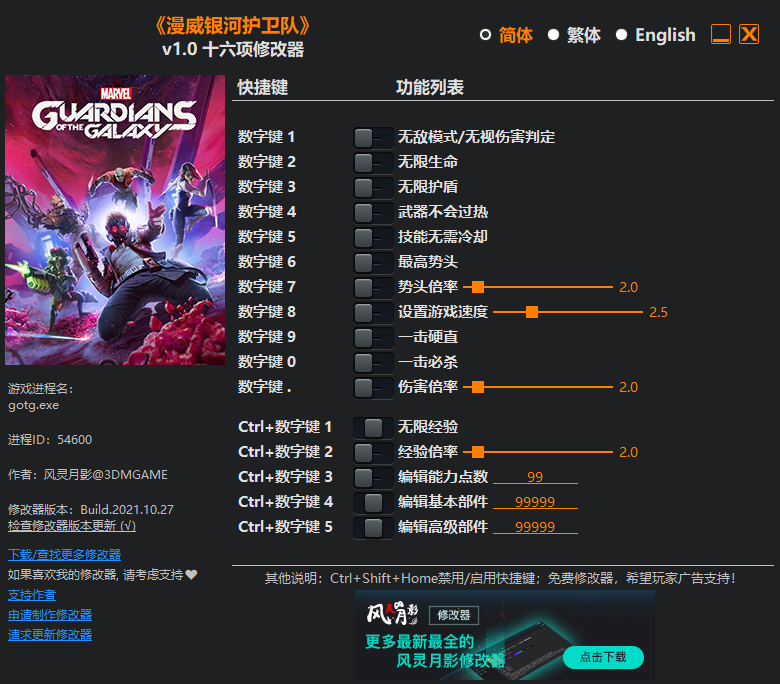
Task: Toggle the 势头倍率 switch
Action: (x=373, y=288)
